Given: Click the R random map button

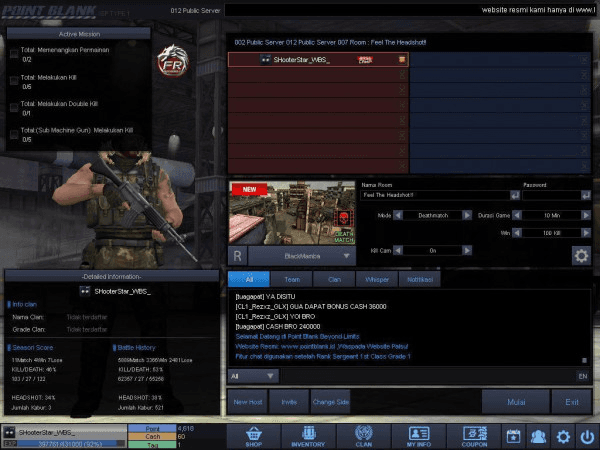Looking at the screenshot, I should coord(237,256).
